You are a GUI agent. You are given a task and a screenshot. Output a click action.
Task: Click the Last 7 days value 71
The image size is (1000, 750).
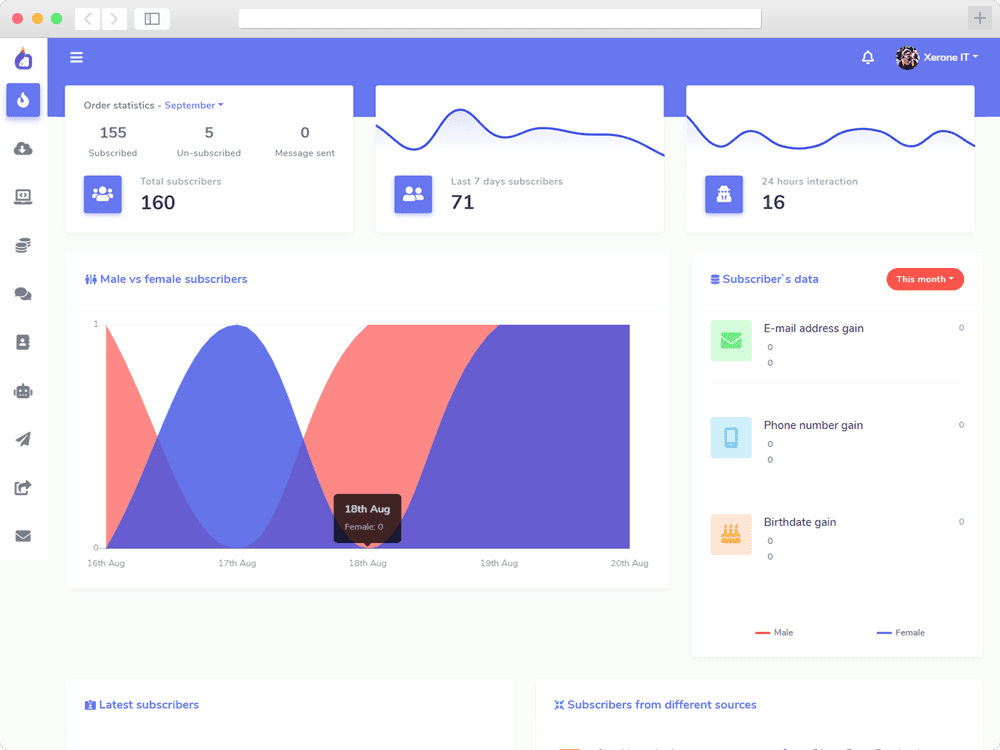462,202
